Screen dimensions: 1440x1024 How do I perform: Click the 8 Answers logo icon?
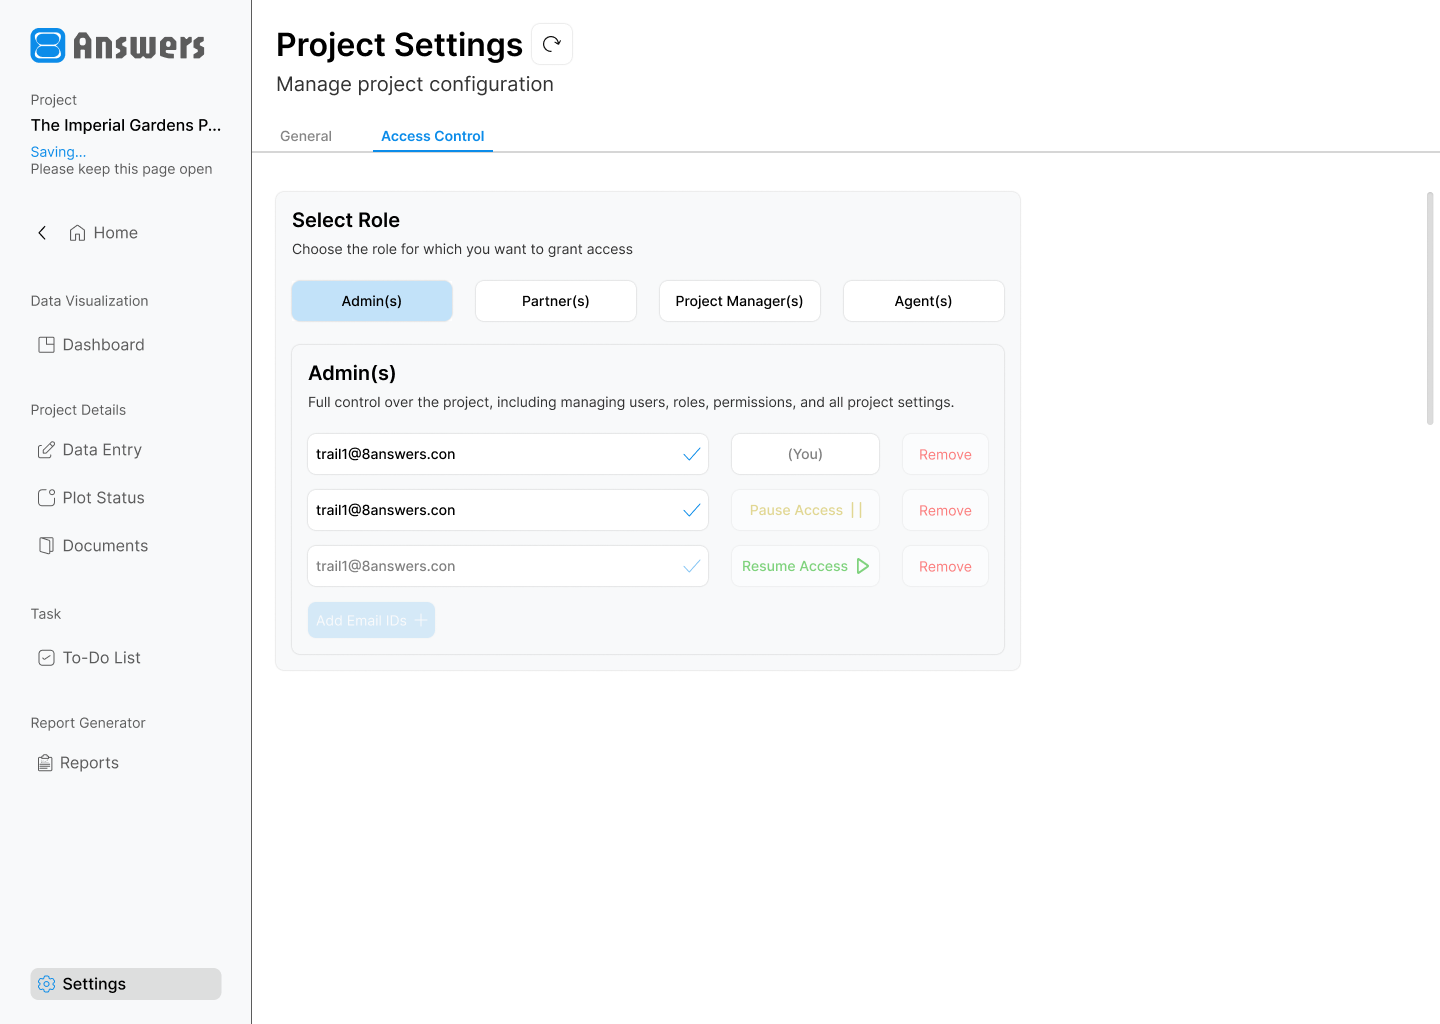click(48, 45)
